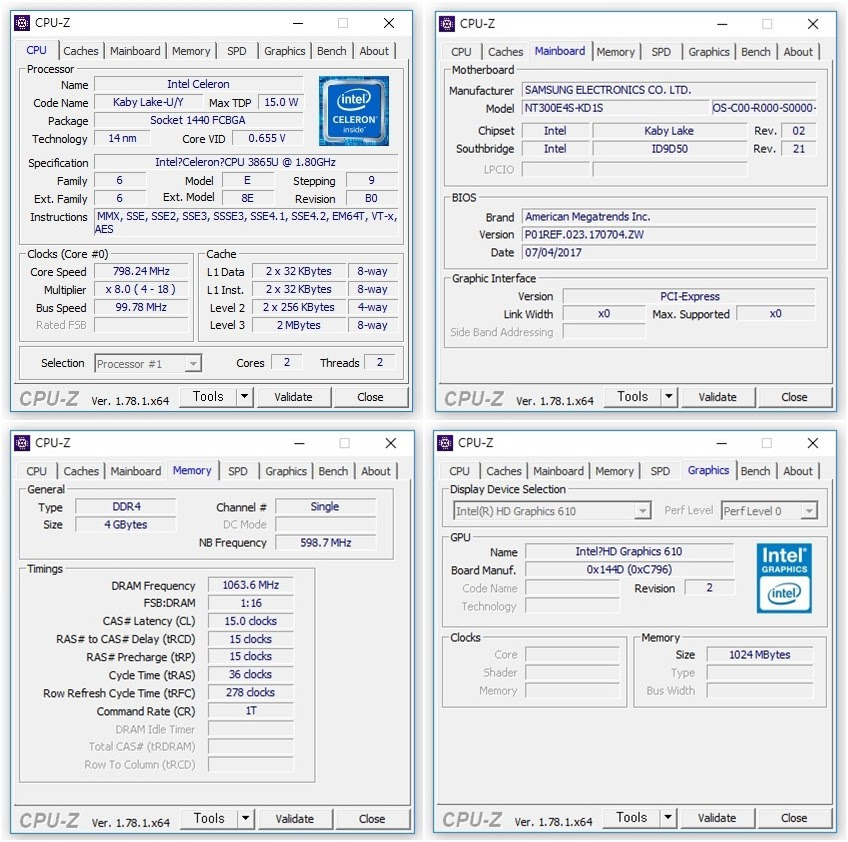Click the Manufacturer field SAMSUNG ELECTRONICS CO. LTD.
The height and width of the screenshot is (842, 848).
669,90
